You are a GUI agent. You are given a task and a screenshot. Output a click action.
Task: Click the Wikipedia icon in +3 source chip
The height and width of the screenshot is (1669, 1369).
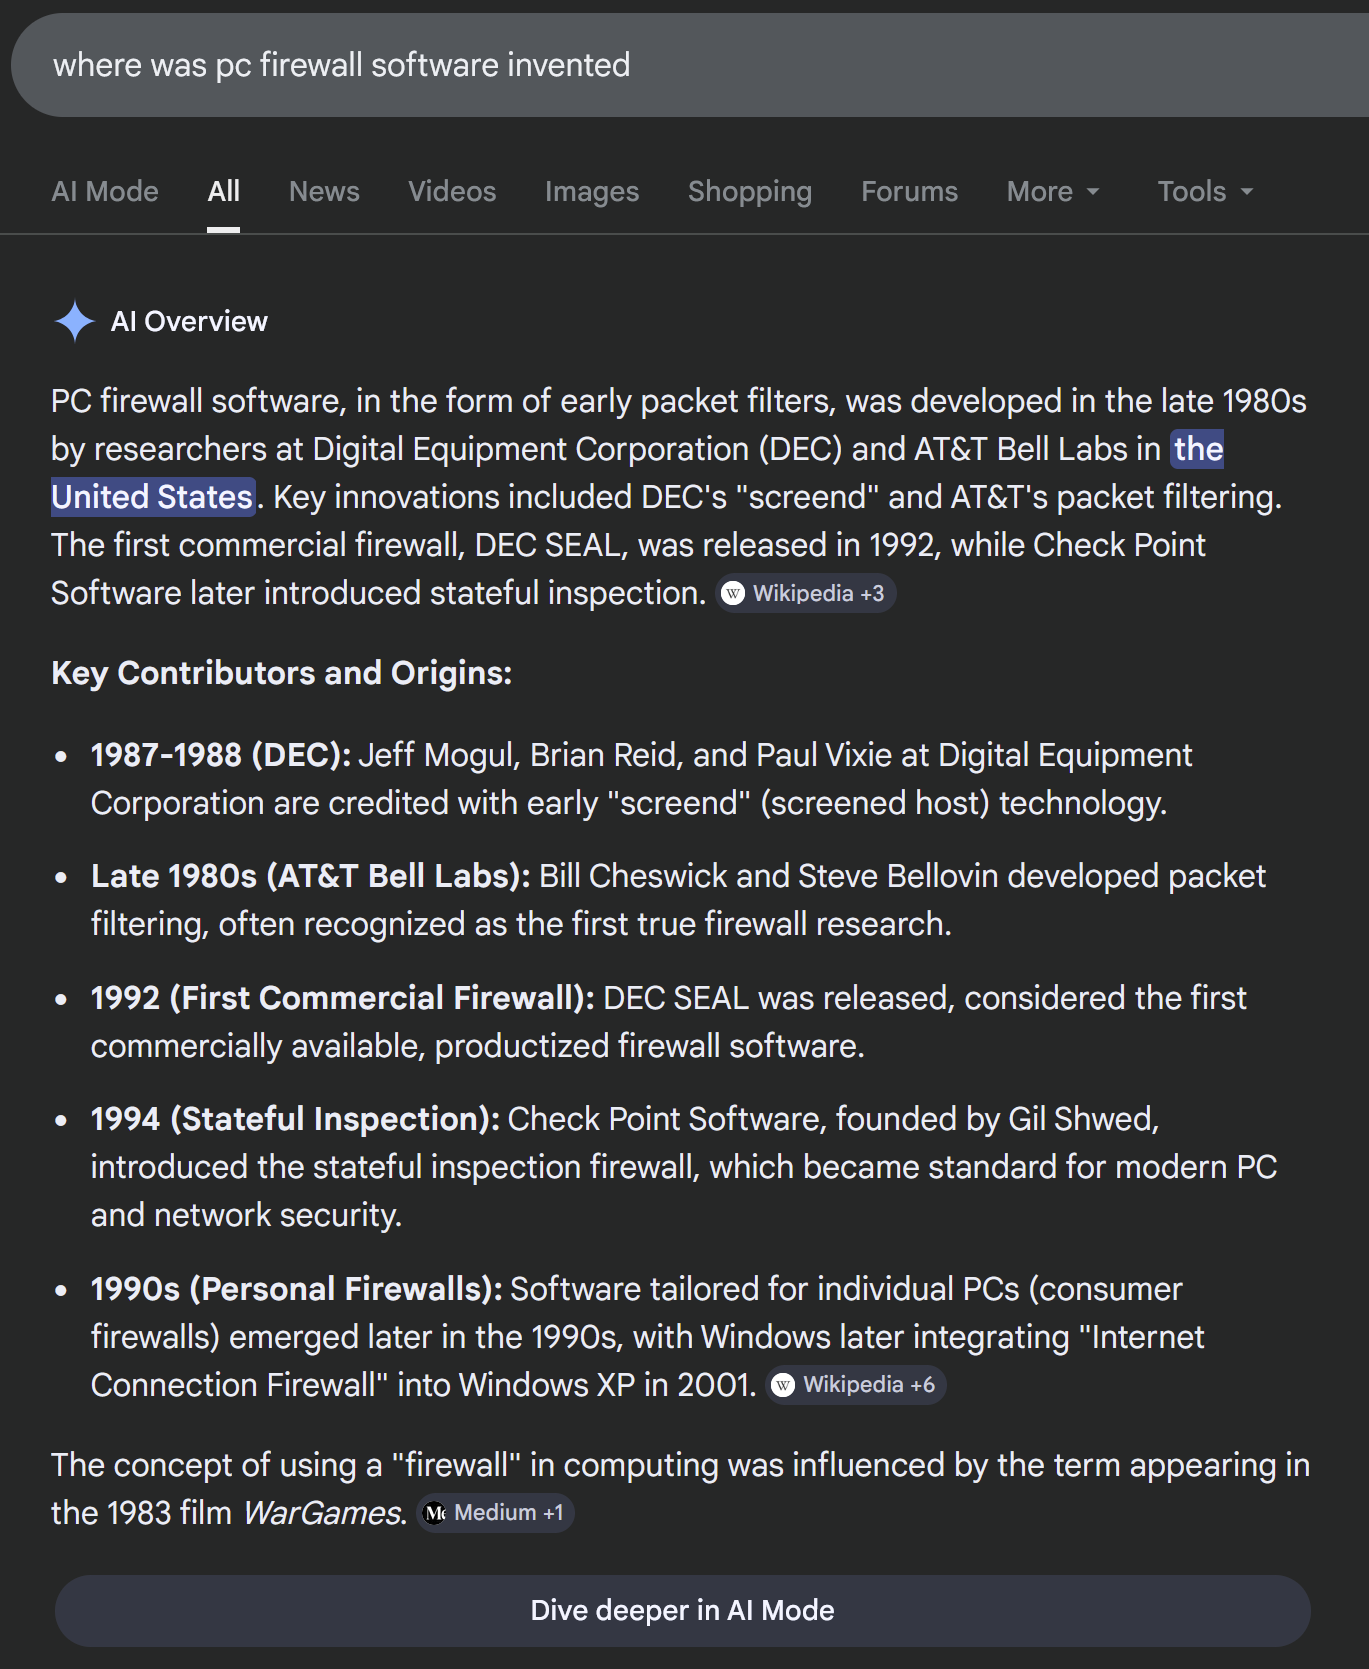733,594
